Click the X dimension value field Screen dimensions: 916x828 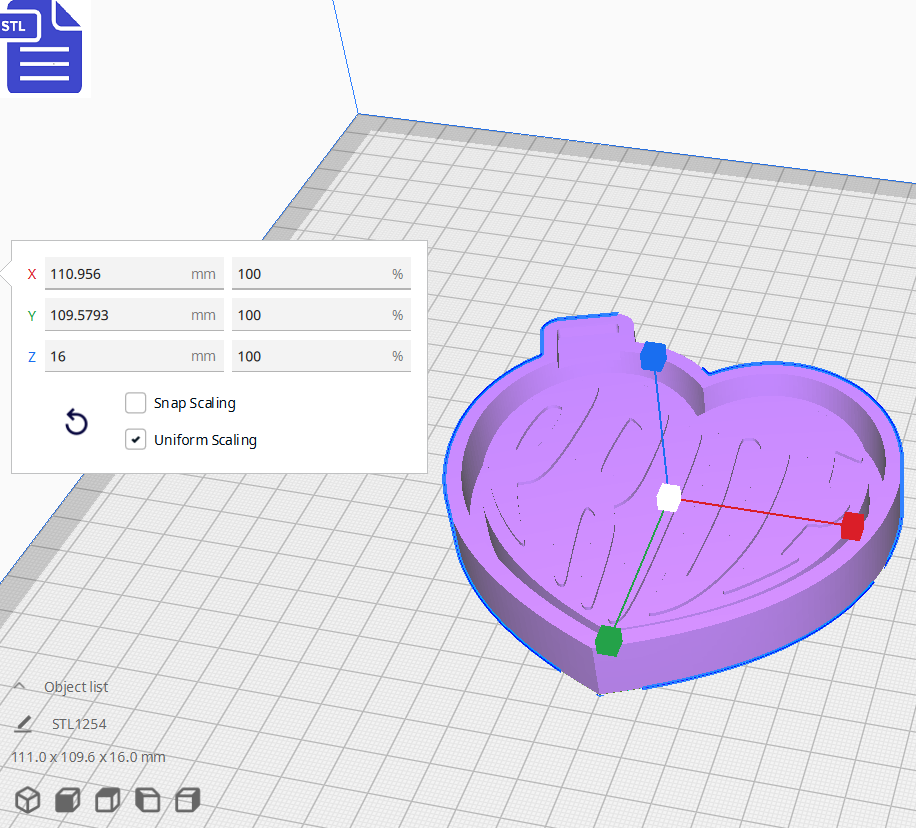[134, 273]
